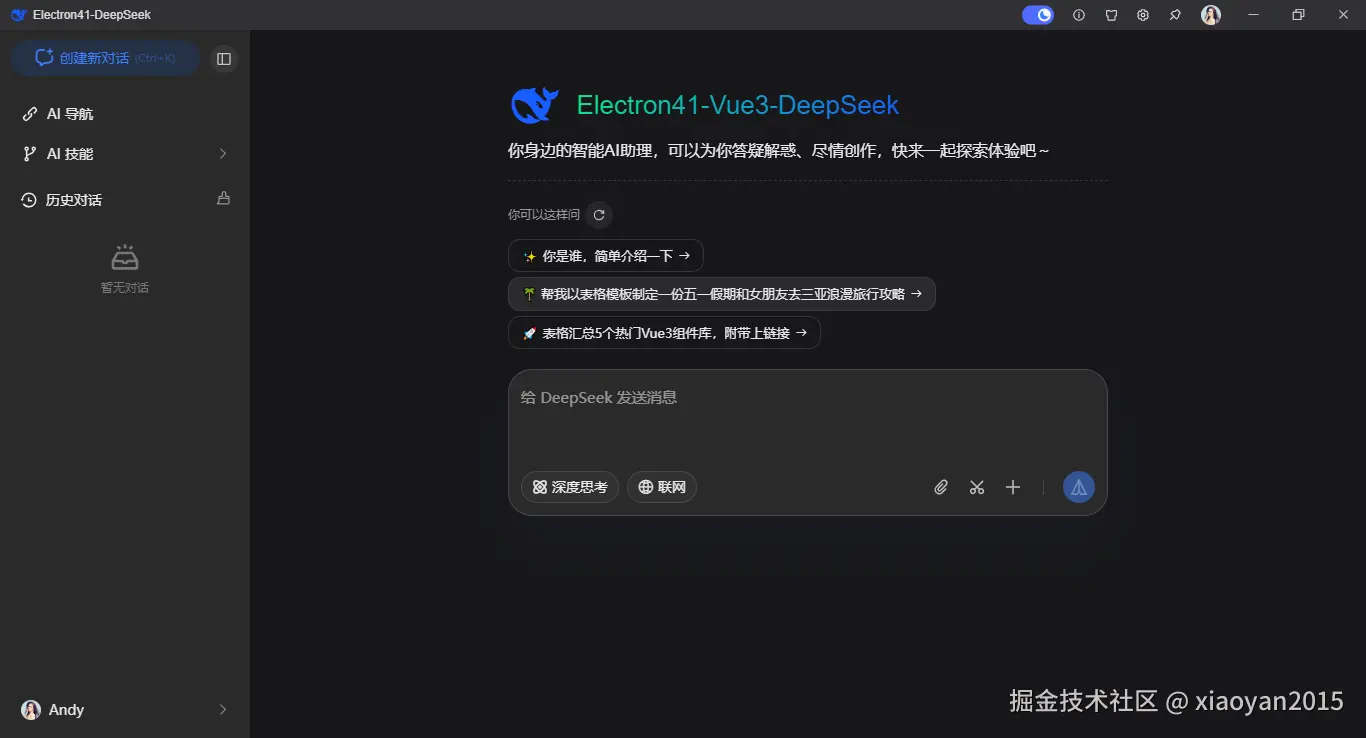1366x738 pixels.
Task: Enable 联网 web search mode
Action: (x=661, y=487)
